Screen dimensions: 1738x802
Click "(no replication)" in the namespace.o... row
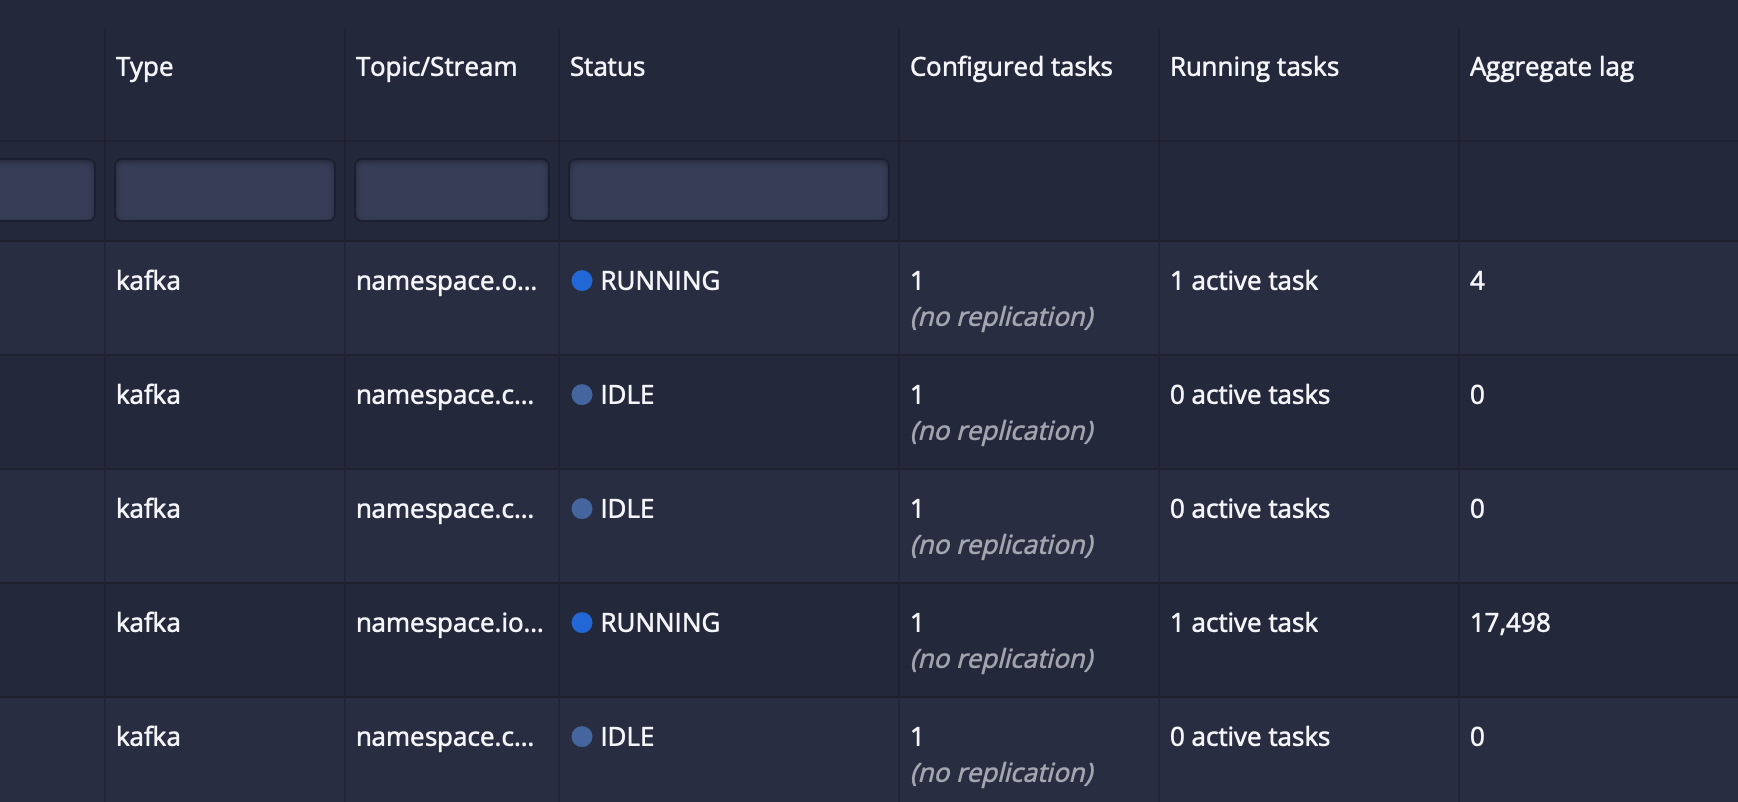pyautogui.click(x=1002, y=317)
